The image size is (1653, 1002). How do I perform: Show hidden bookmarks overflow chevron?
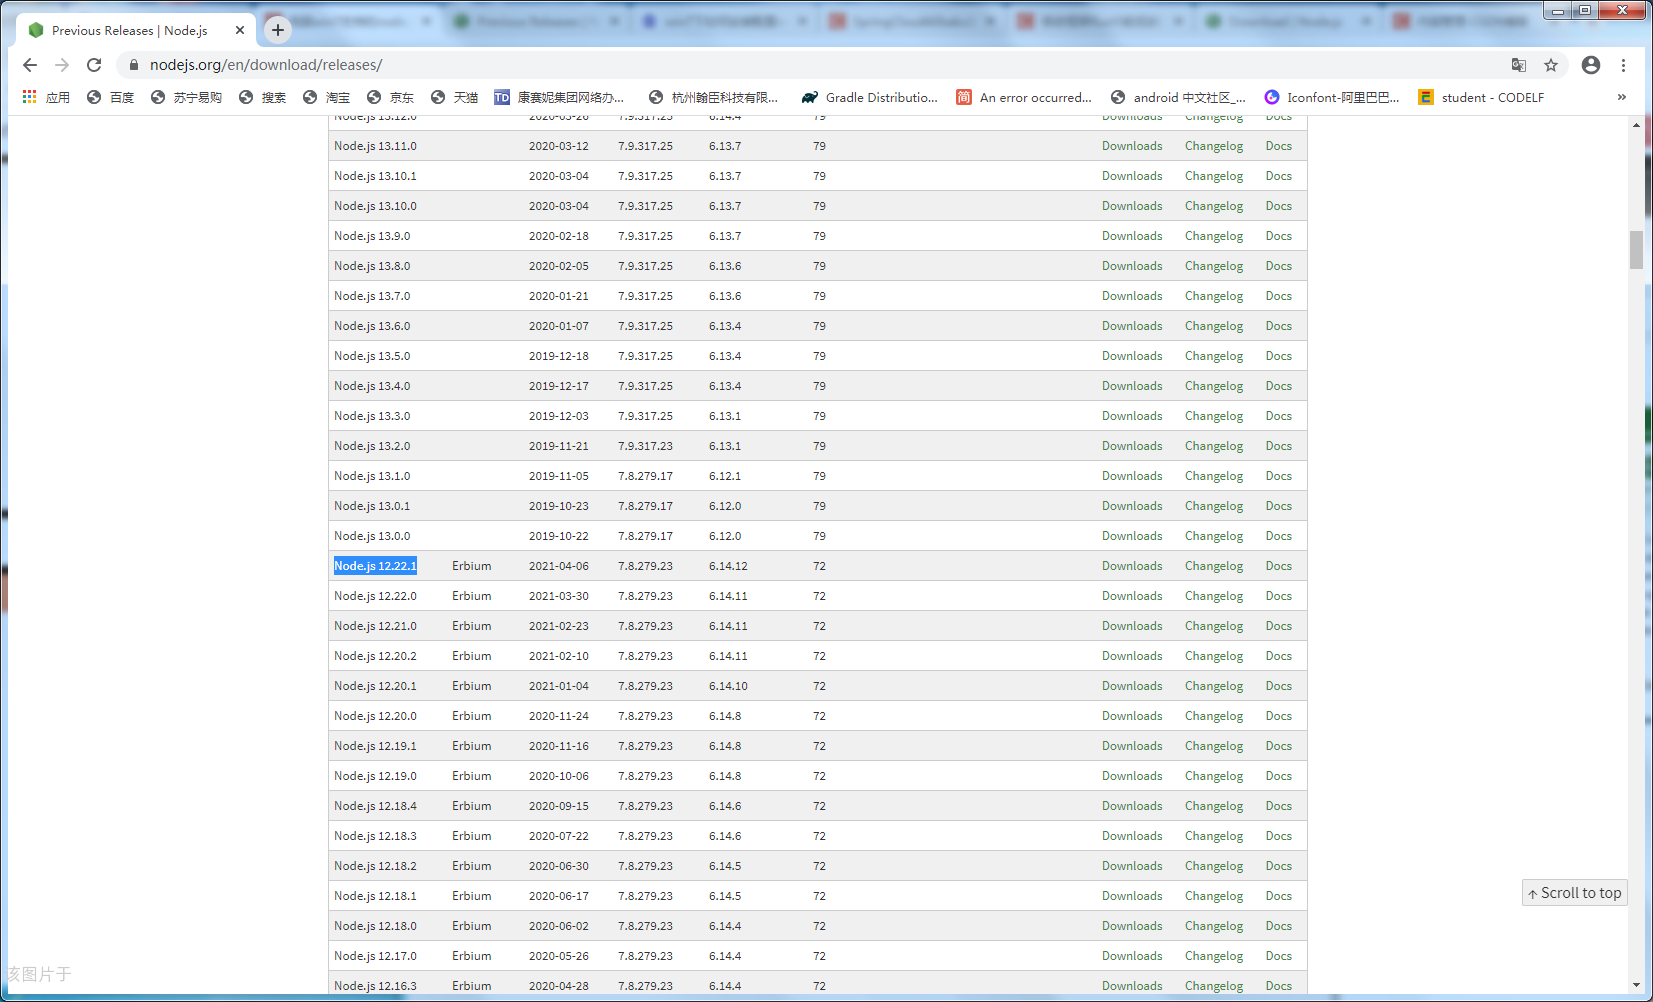[1621, 97]
